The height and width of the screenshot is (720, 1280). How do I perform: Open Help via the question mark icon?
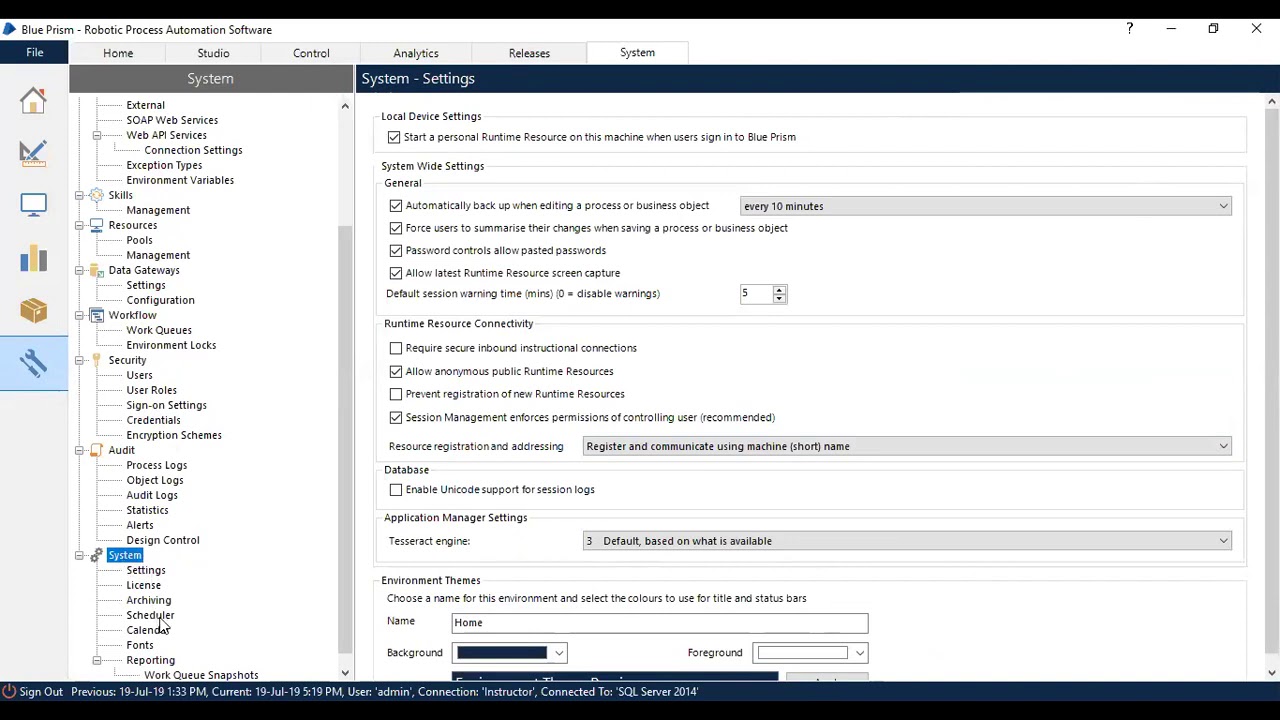[x=1129, y=29]
